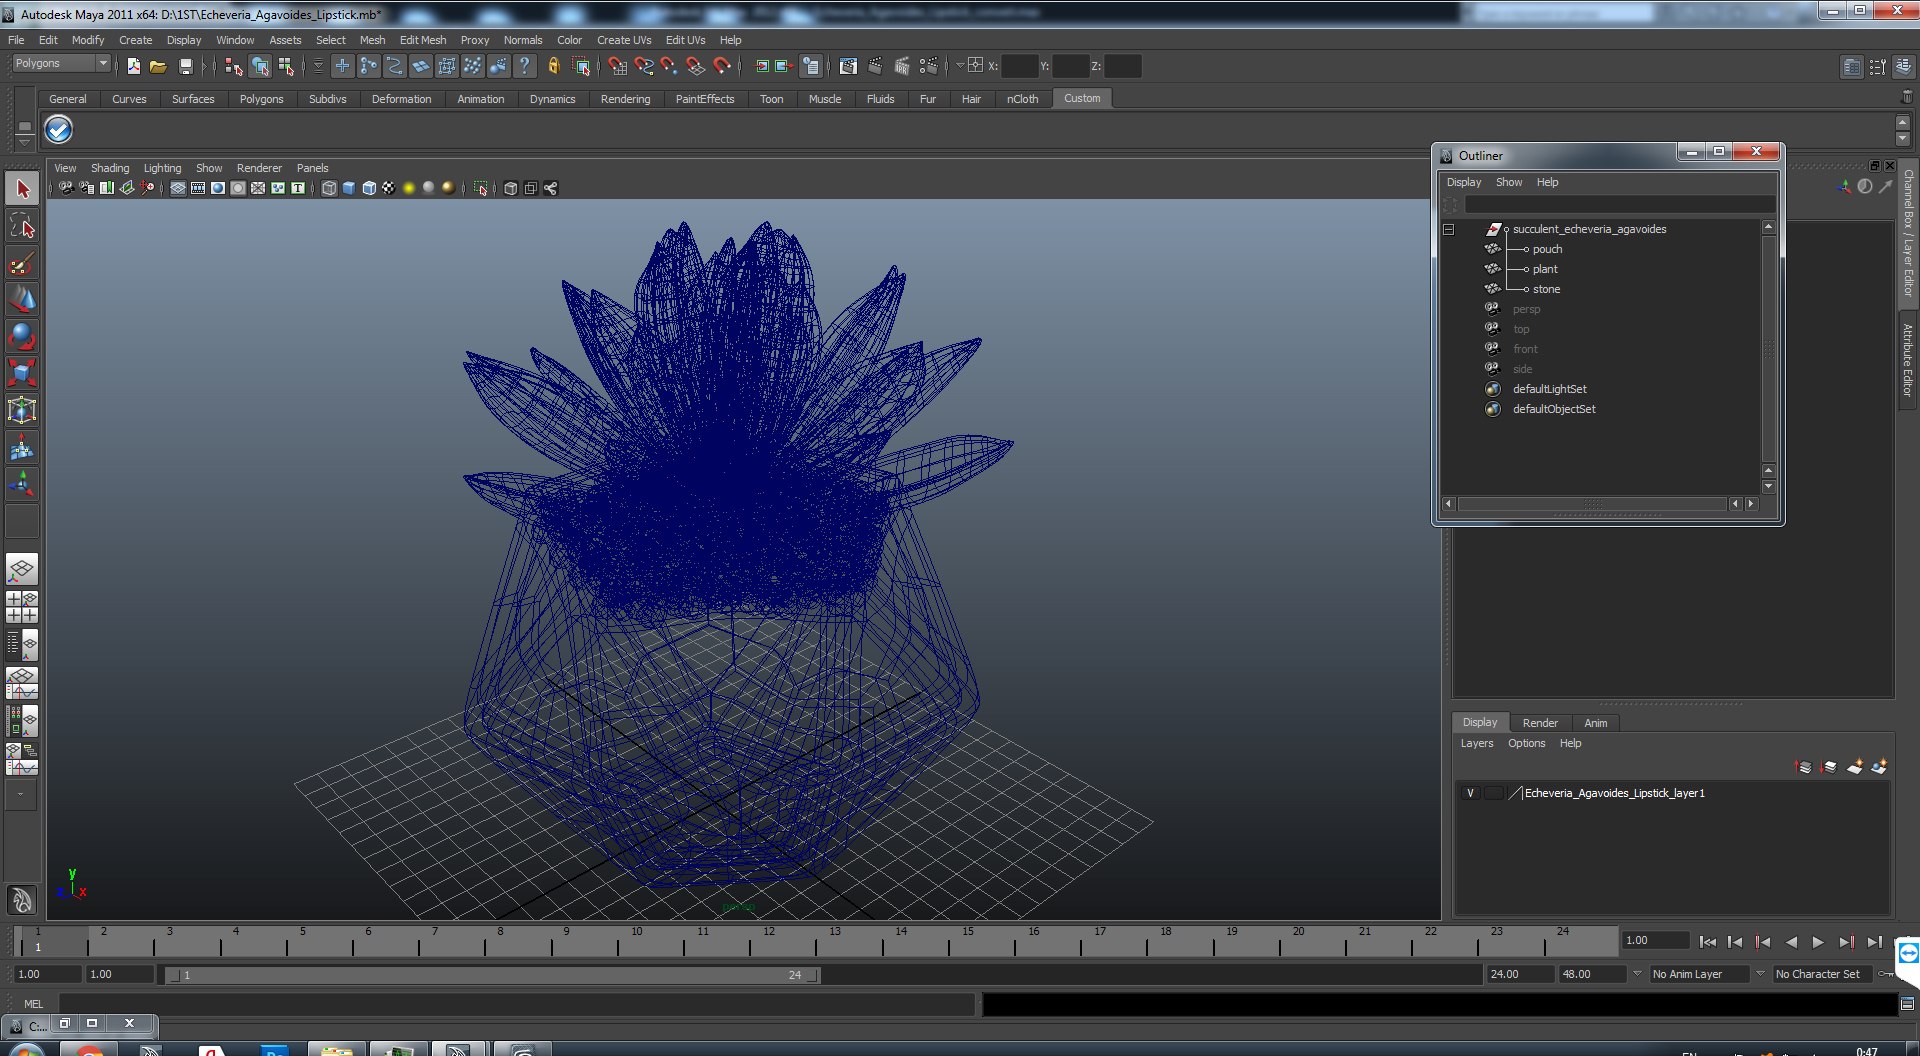
Task: Toggle Make Live magnet
Action: pyautogui.click(x=722, y=66)
